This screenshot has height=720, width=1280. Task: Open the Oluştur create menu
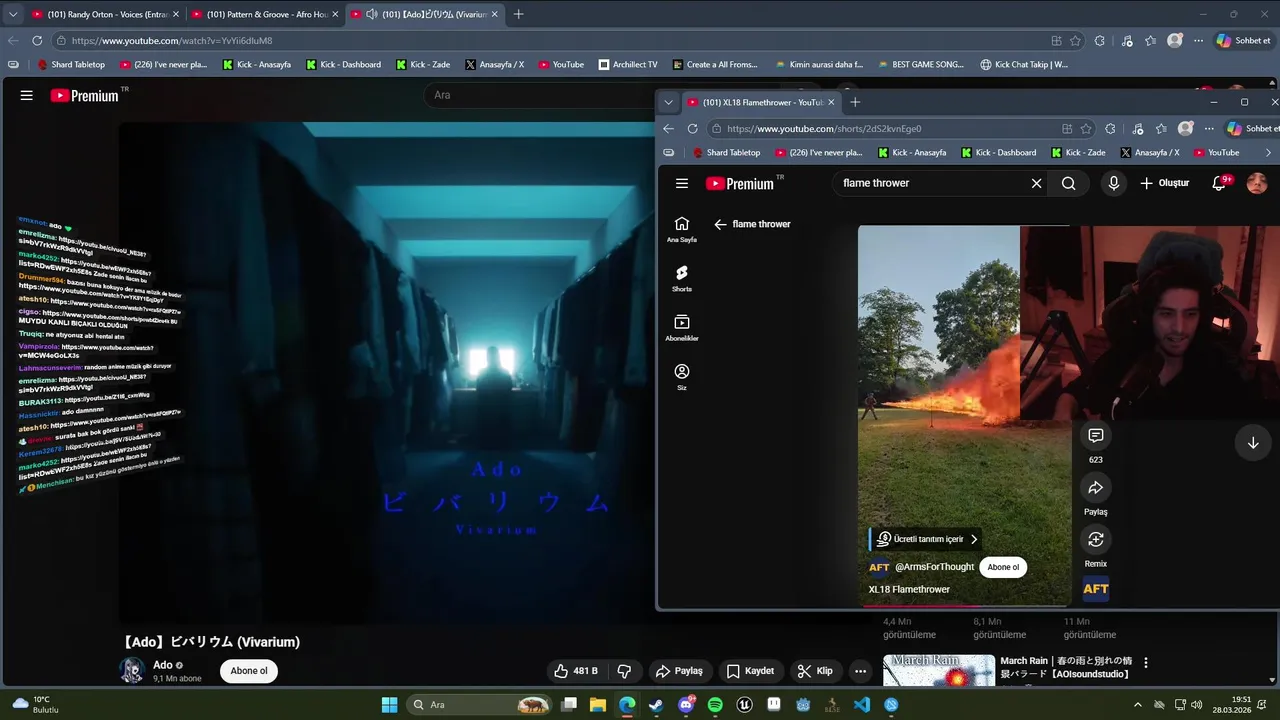pos(1165,183)
